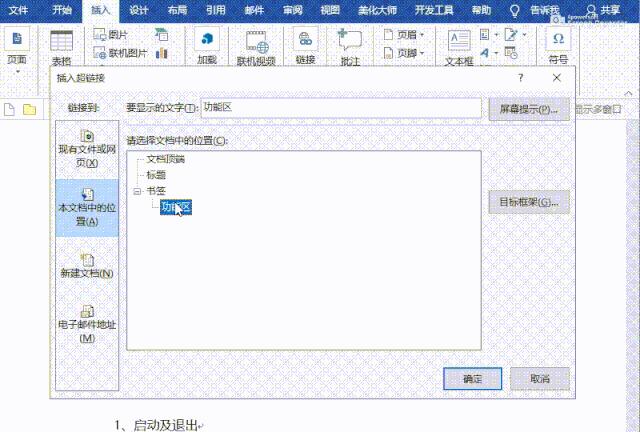Click the lightbulb Tell Me icon
Viewport: 640px width, 432px height.
tap(515, 11)
